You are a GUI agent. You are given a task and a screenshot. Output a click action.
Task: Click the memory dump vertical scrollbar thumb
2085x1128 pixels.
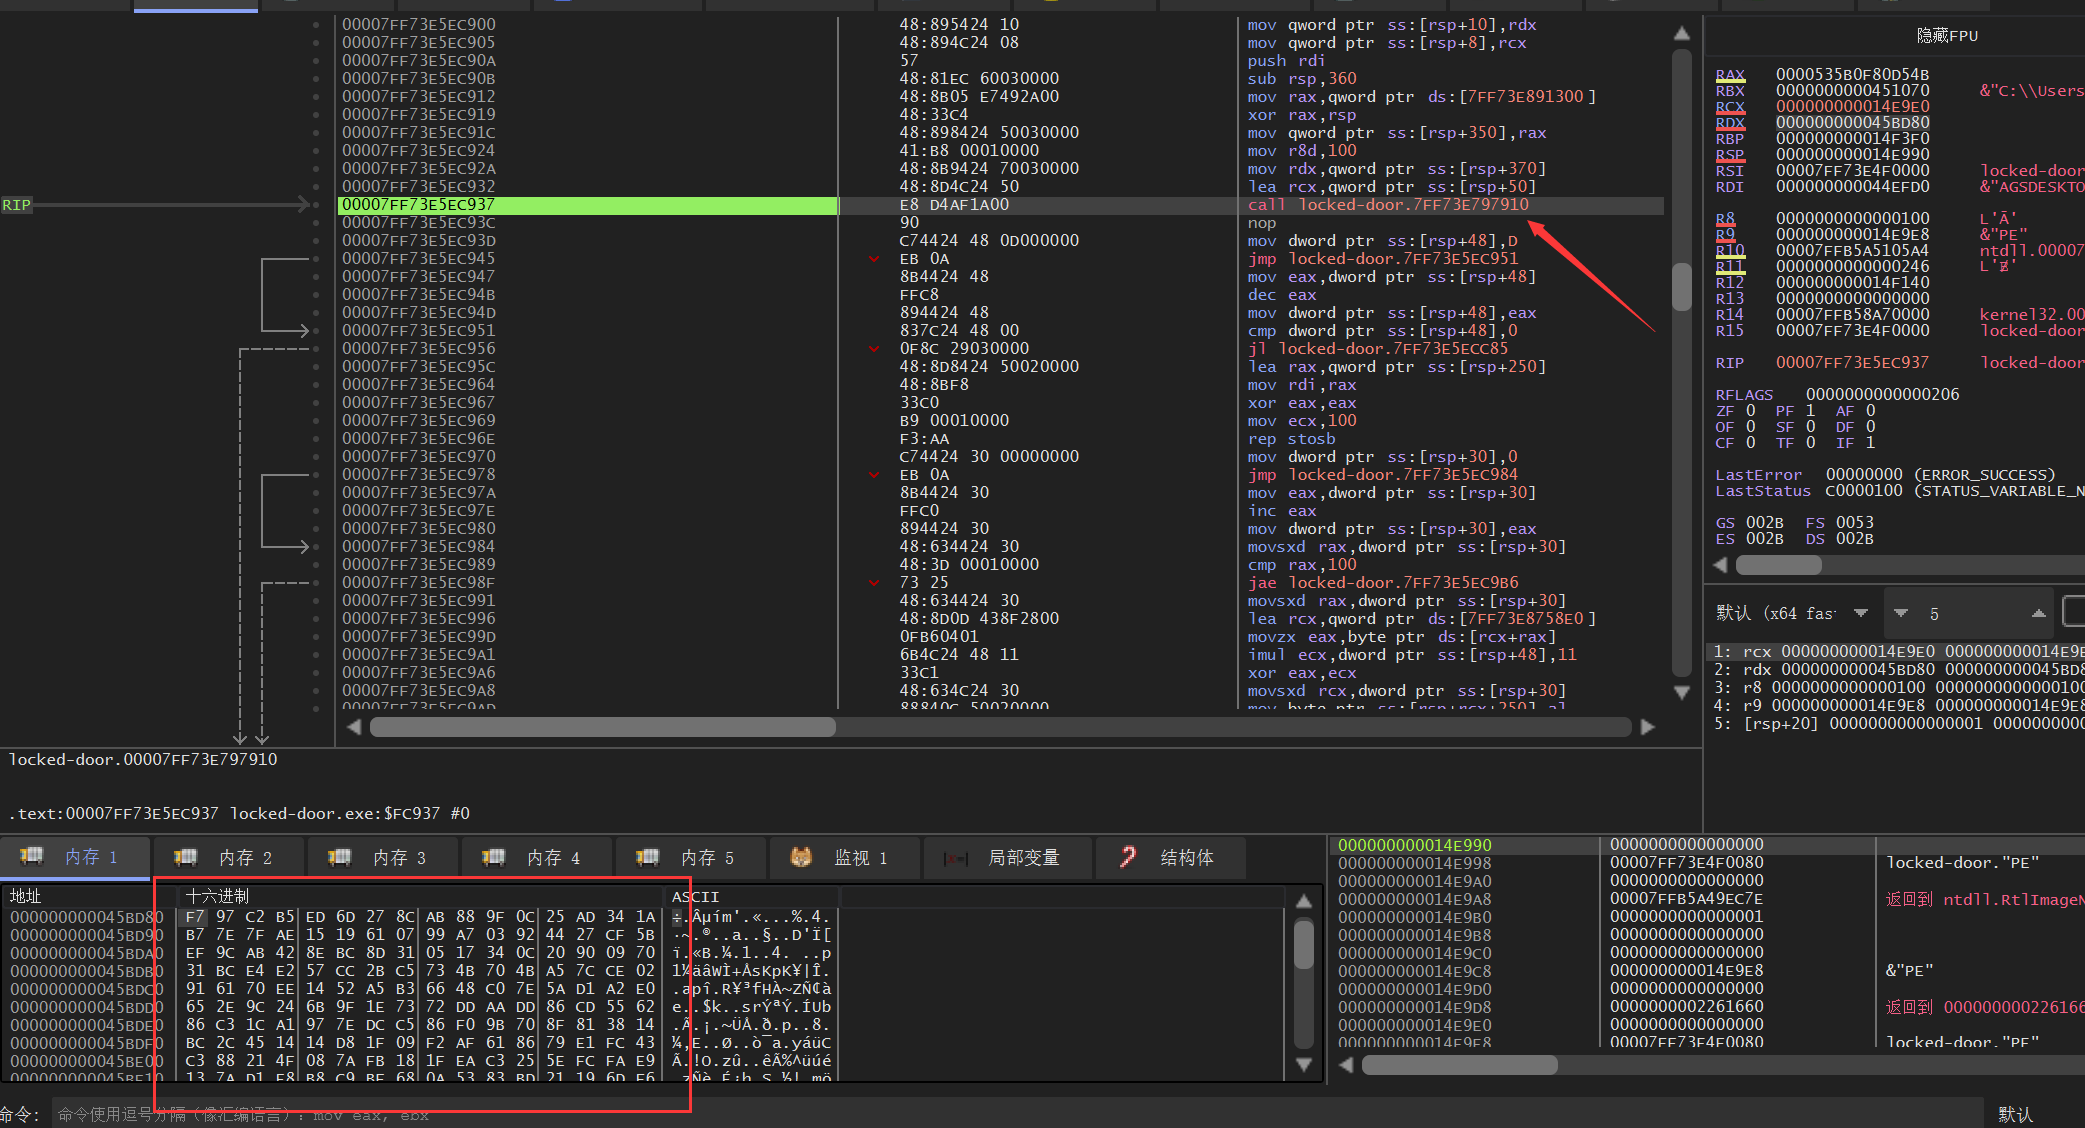pyautogui.click(x=1304, y=944)
